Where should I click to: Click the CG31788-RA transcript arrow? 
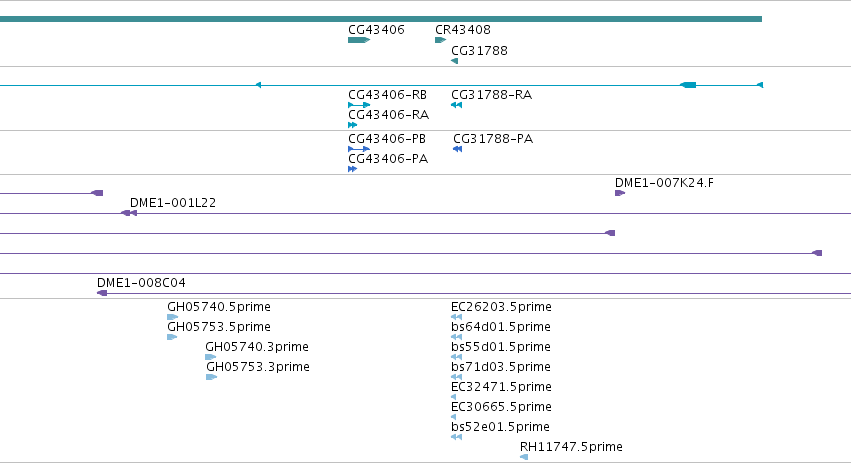(456, 105)
